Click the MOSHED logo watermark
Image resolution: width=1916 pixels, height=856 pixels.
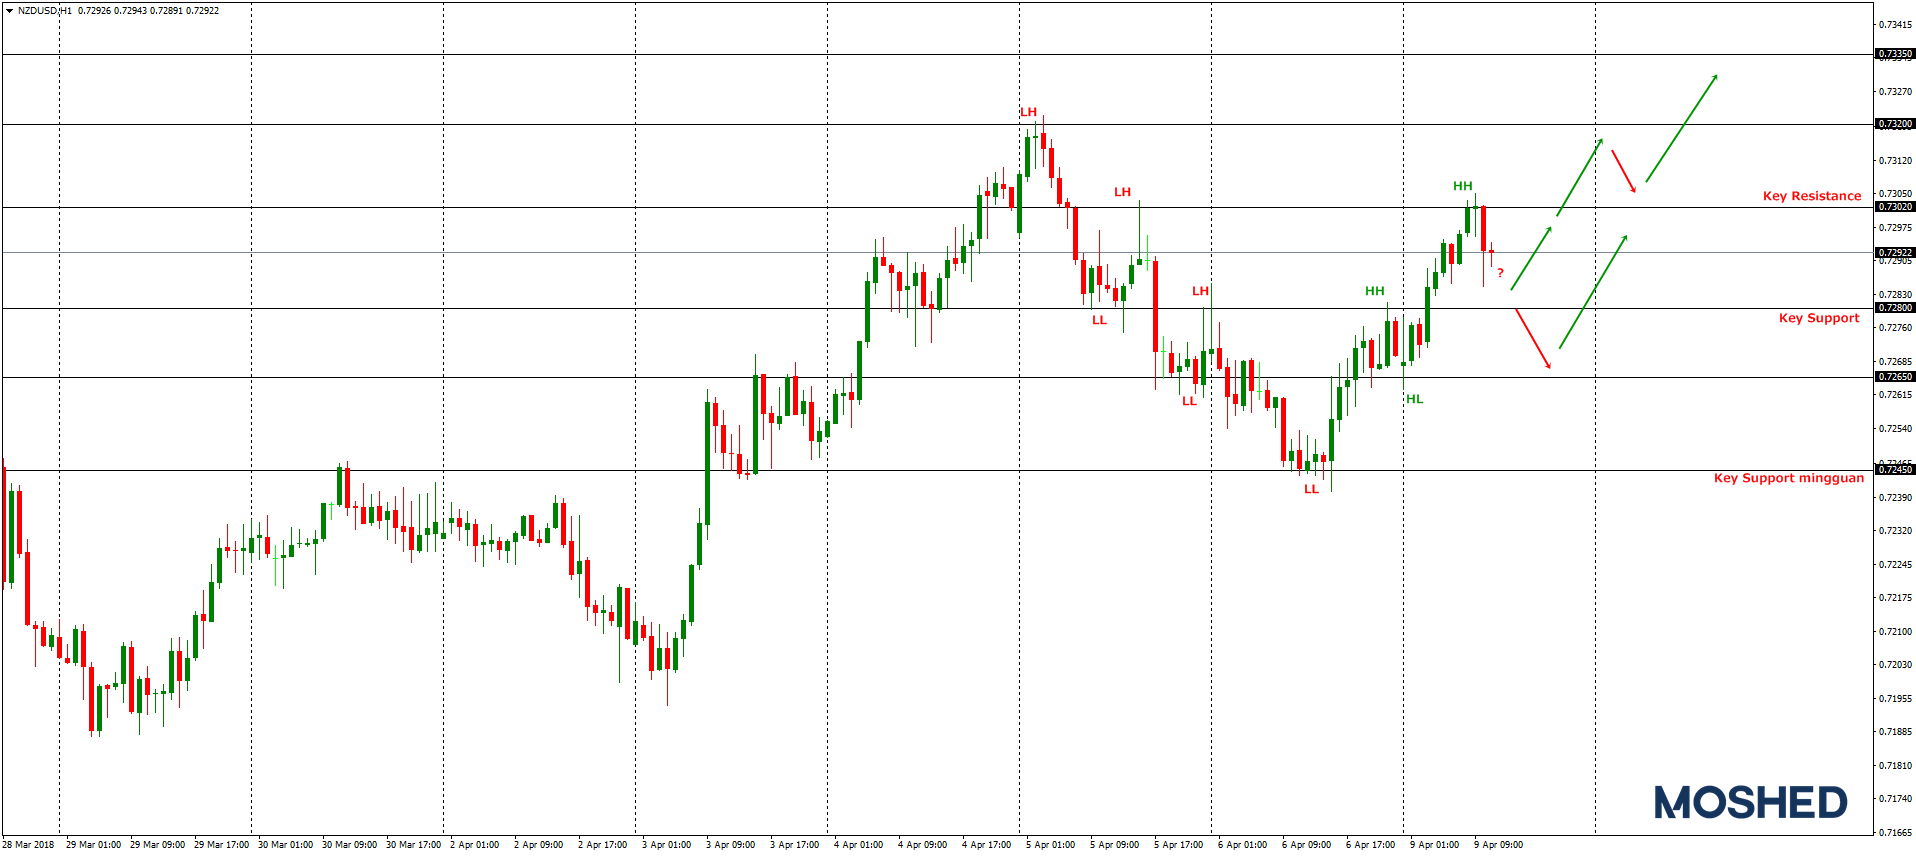pos(1750,802)
